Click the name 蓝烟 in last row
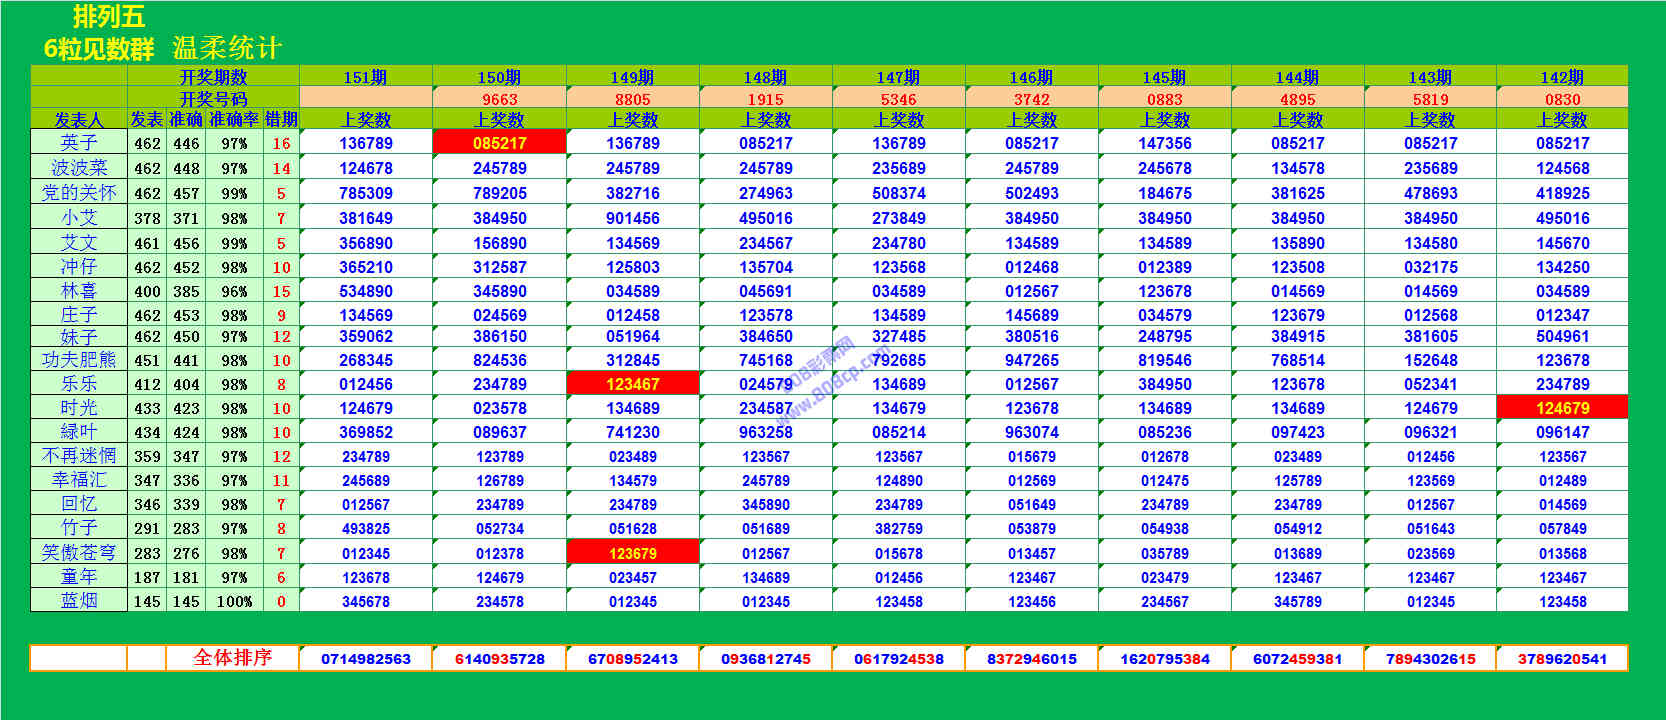1666x720 pixels. [79, 601]
